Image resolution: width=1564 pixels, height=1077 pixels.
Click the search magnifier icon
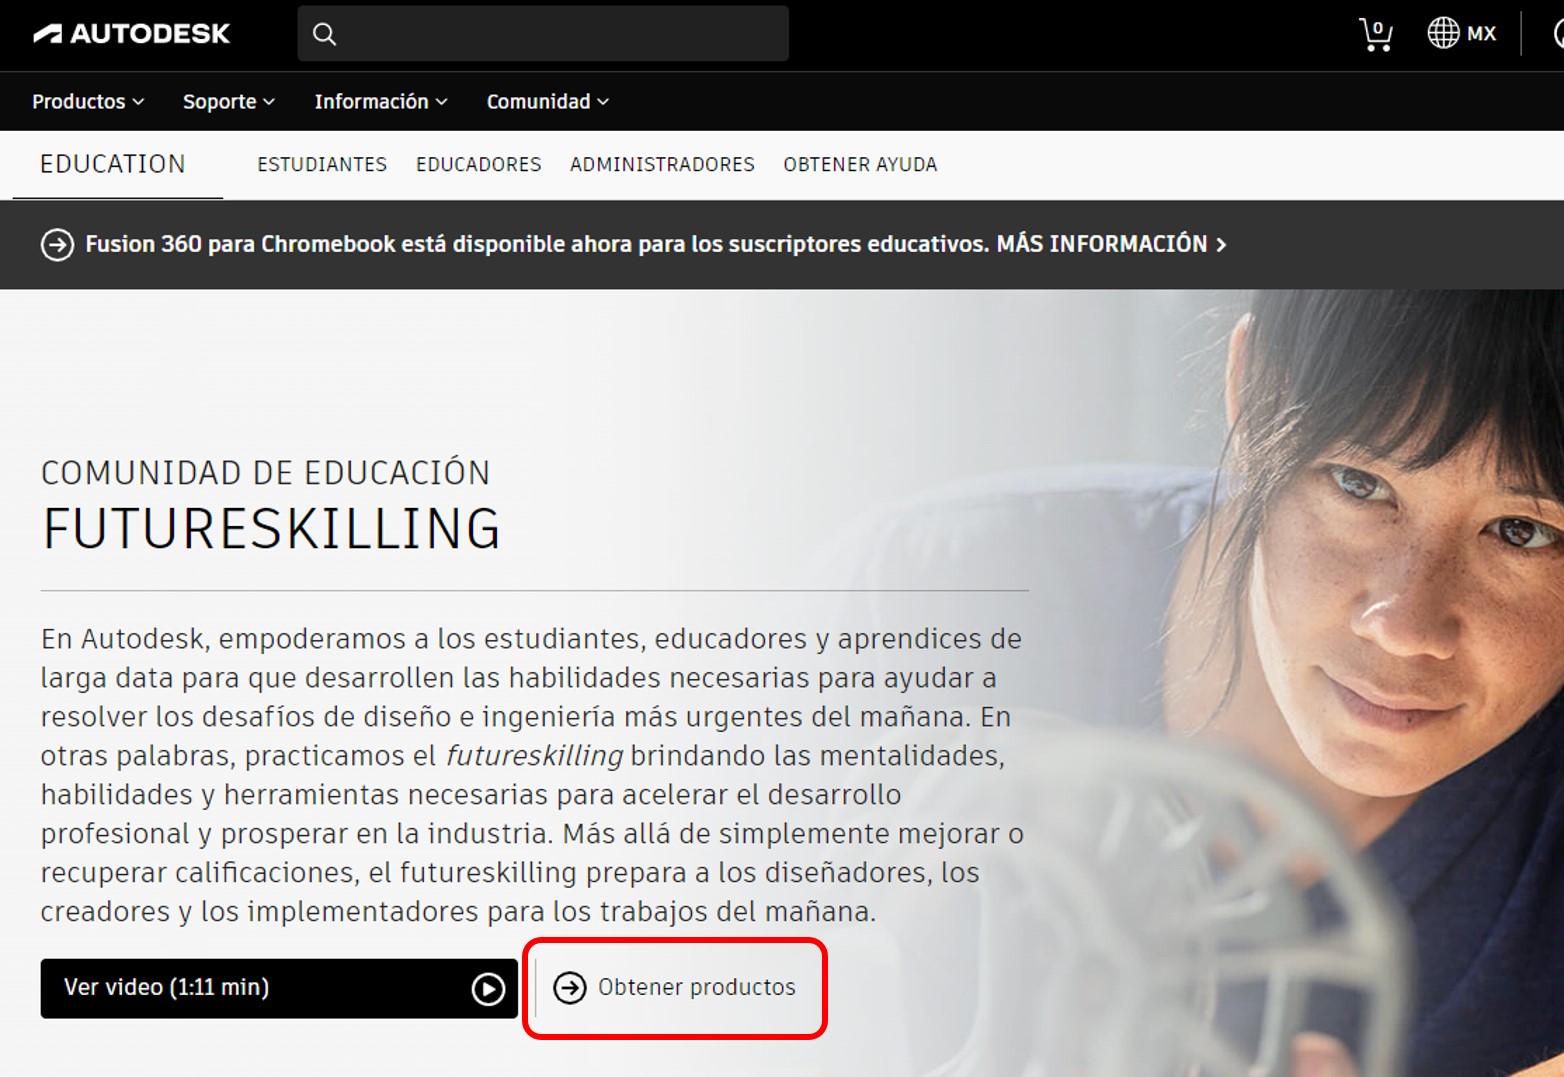[324, 34]
